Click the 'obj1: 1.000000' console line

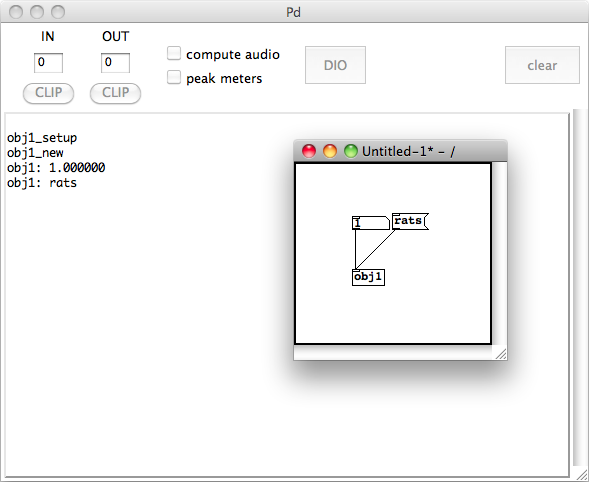[x=56, y=168]
